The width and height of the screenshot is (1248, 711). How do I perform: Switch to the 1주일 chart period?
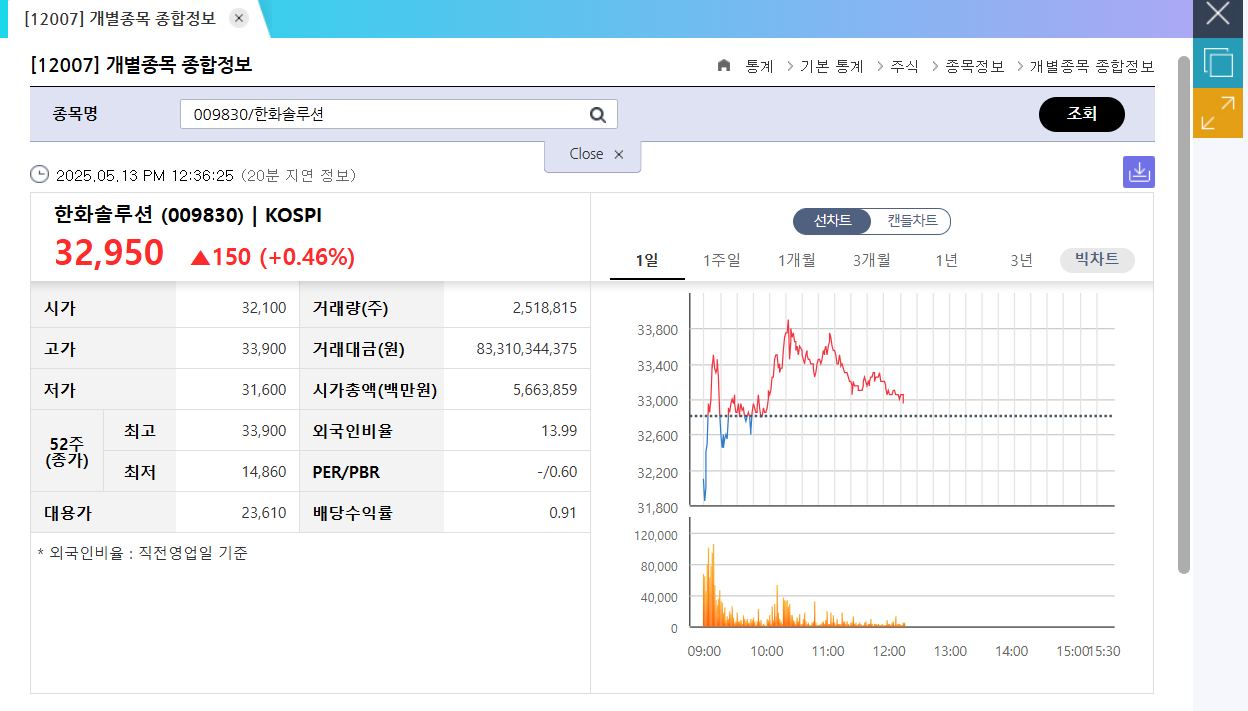[x=721, y=259]
